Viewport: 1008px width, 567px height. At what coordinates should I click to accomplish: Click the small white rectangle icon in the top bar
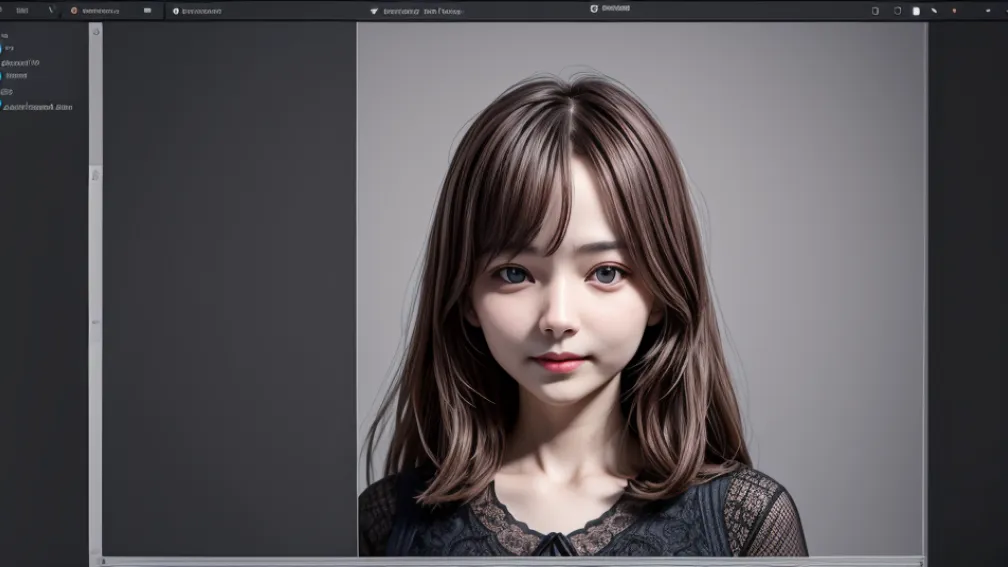(x=147, y=10)
